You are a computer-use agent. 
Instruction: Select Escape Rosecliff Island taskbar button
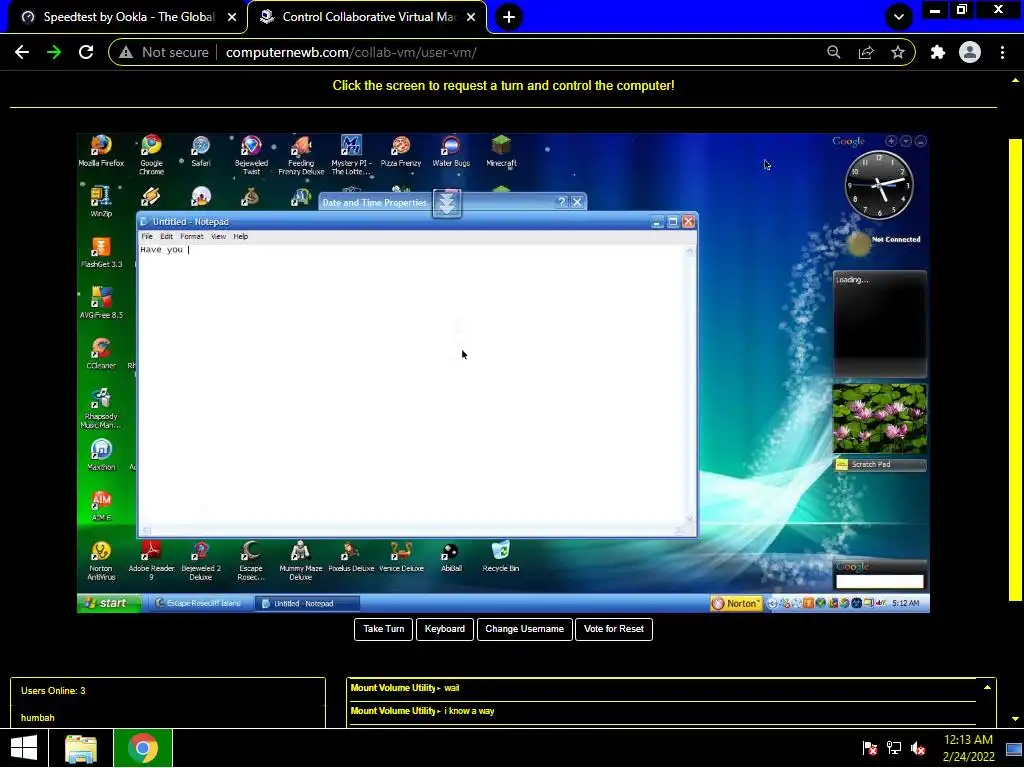pyautogui.click(x=199, y=603)
